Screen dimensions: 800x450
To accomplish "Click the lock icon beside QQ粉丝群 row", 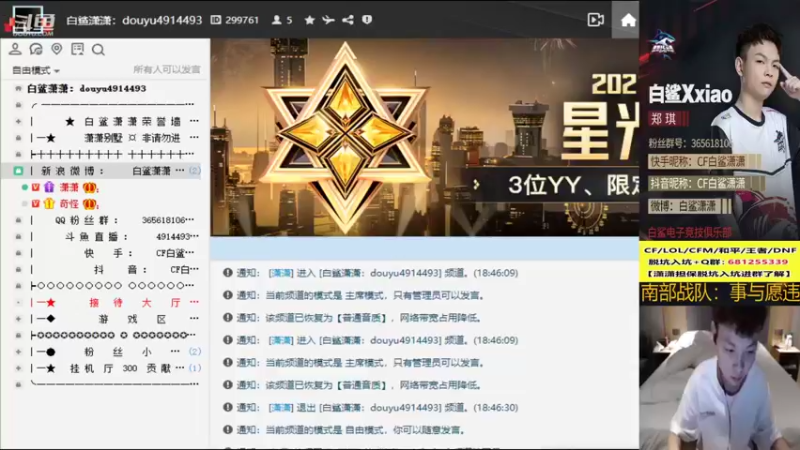I will (x=18, y=220).
